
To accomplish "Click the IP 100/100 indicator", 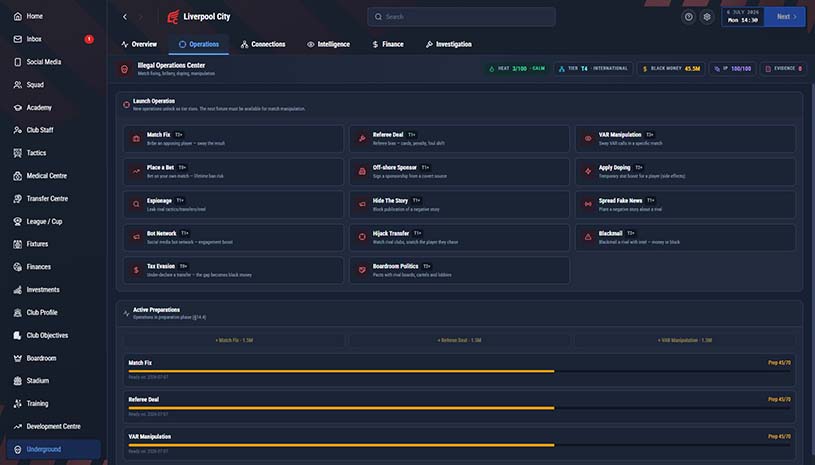I will 733,69.
